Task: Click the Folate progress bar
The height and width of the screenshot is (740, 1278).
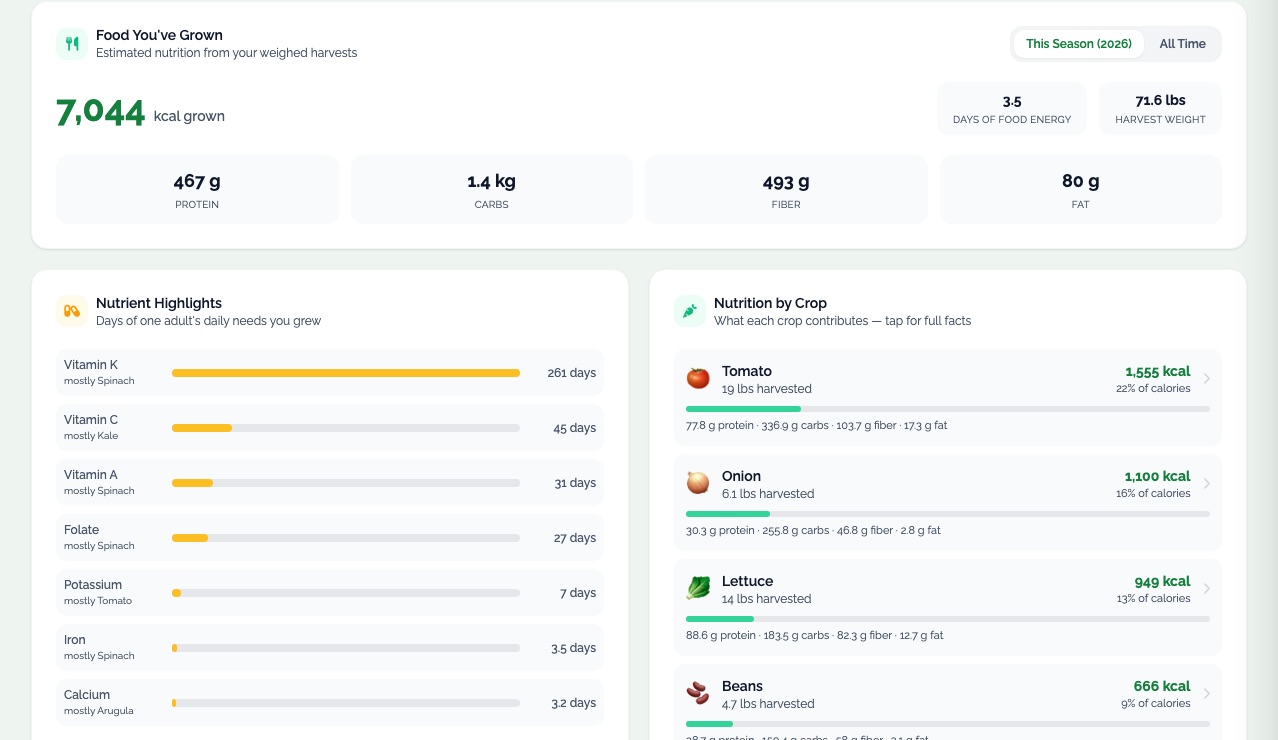Action: click(x=346, y=538)
